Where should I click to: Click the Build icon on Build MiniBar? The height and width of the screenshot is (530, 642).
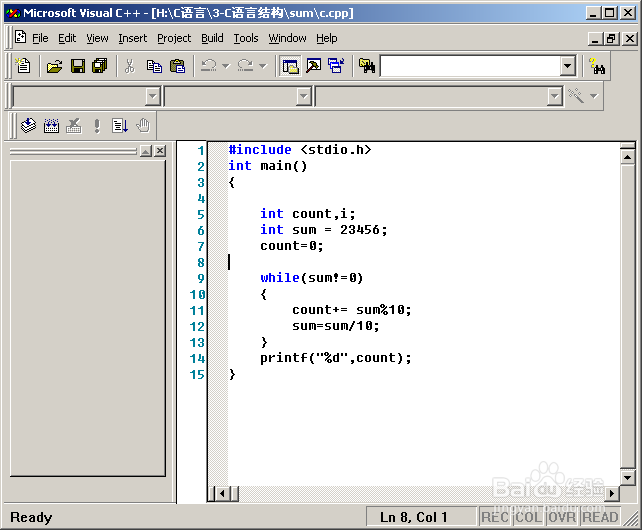tap(51, 126)
